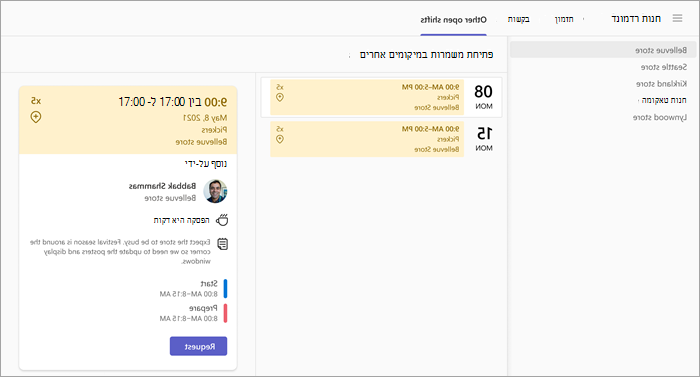This screenshot has width=700, height=377.
Task: Click the location pin icon in detail card
Action: click(x=36, y=117)
